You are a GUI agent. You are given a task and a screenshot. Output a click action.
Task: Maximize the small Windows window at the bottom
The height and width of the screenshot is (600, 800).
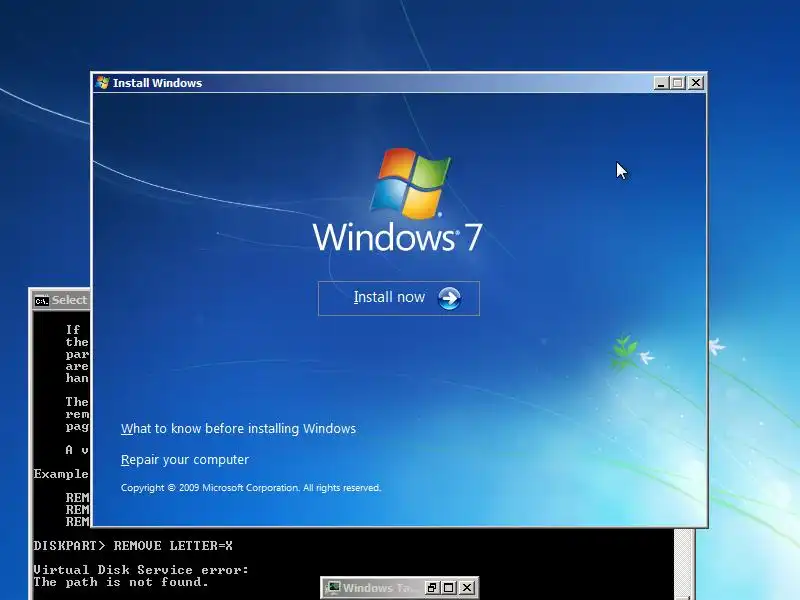pyautogui.click(x=449, y=588)
